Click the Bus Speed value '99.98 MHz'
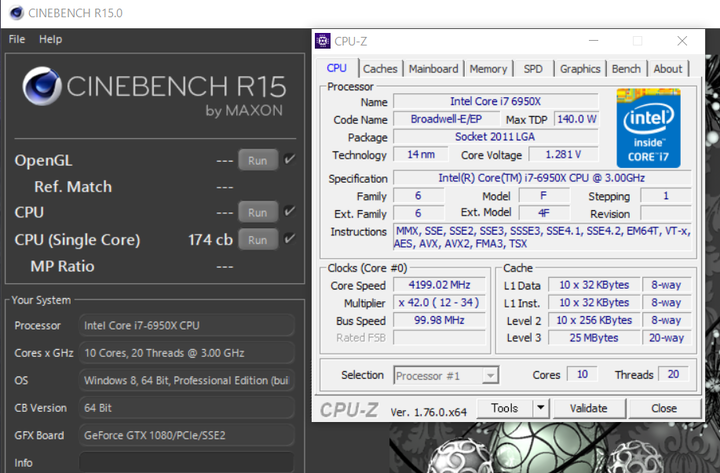Screen dimensions: 720x473 tap(439, 320)
